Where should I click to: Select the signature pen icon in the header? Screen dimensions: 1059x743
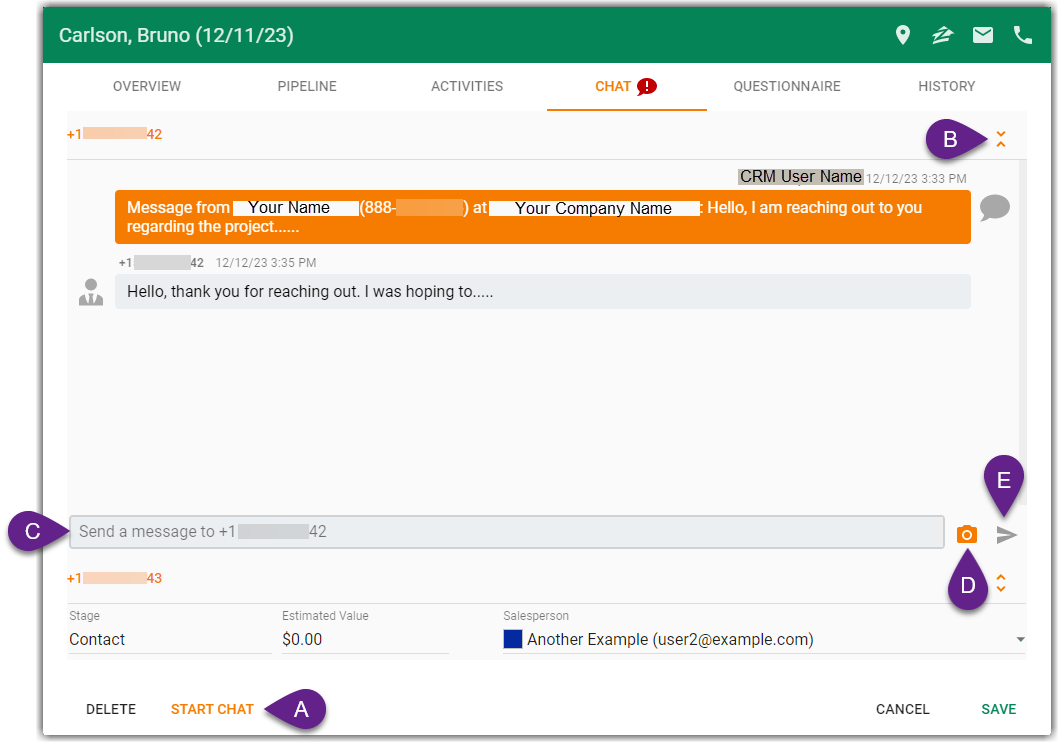(942, 34)
